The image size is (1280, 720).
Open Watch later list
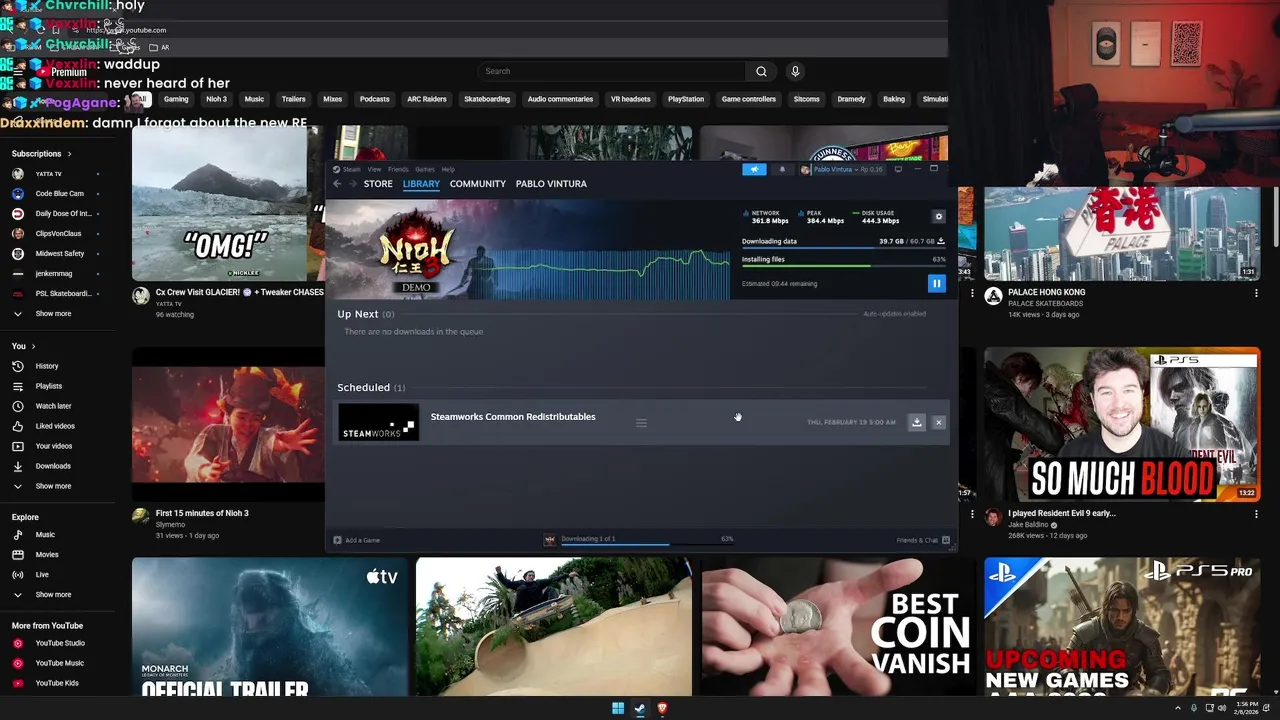(53, 406)
